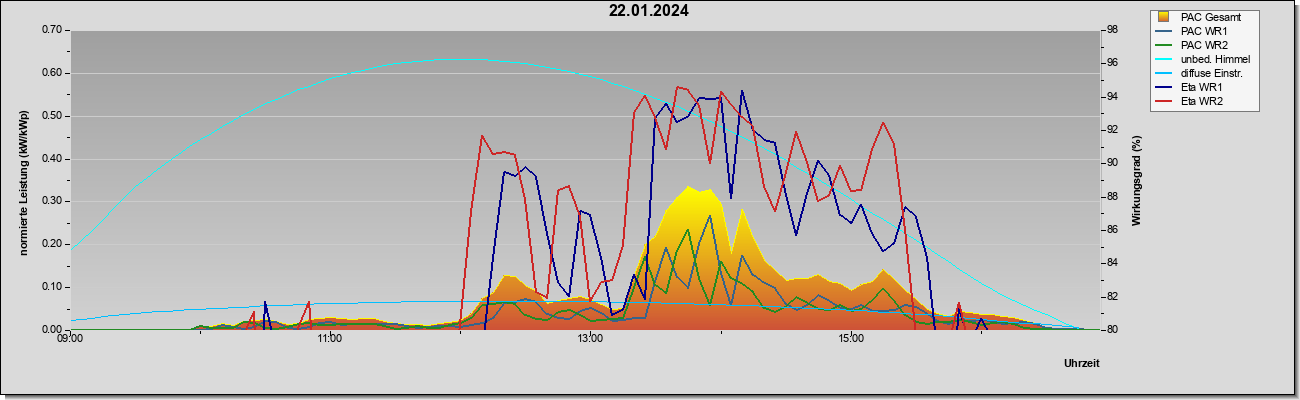Click the 11:00 time axis tick
The image size is (1300, 400).
(330, 338)
